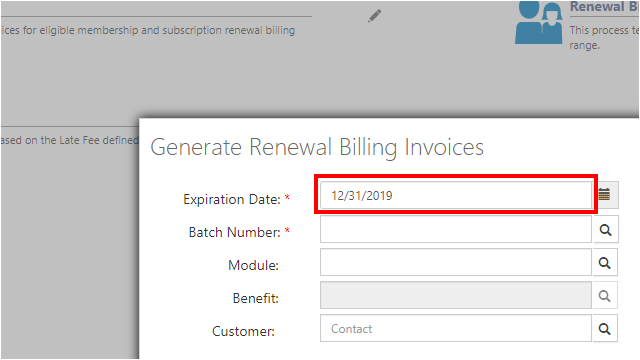Click the Customer Contact input field
The height and width of the screenshot is (360, 640).
[x=456, y=328]
